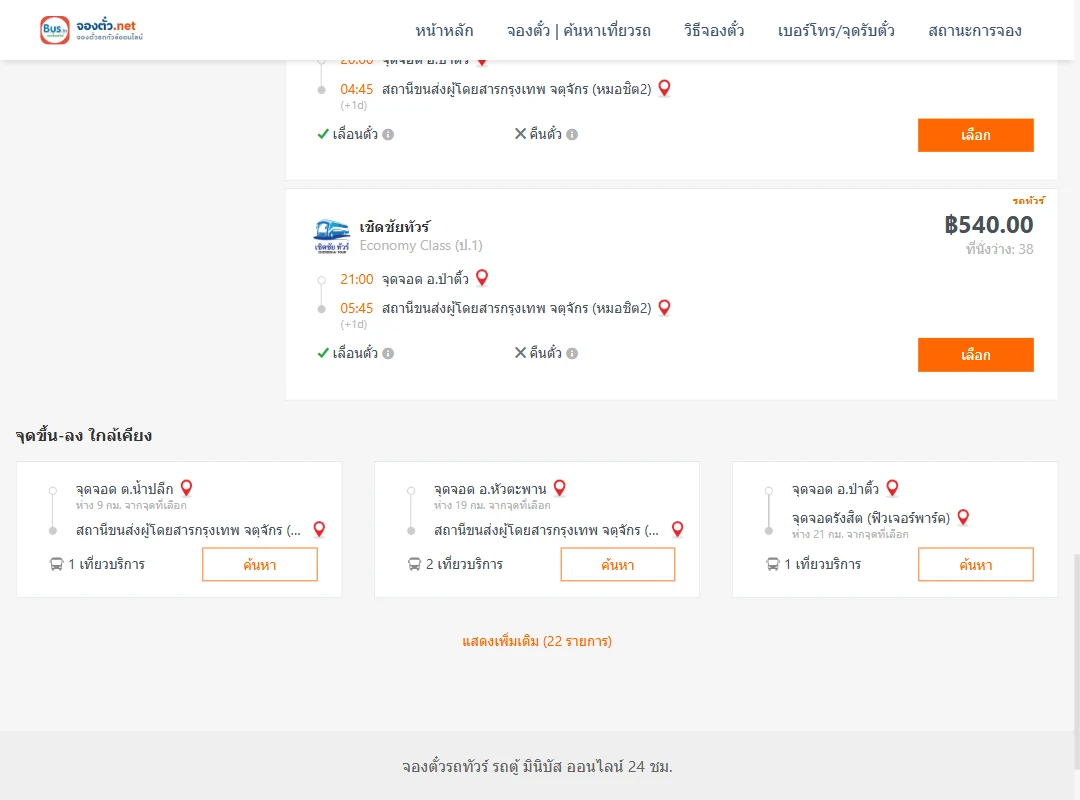Screen dimensions: 1080x800
Task: Click map pin beside จุดจอด อ.หัวตะพาน
Action: pos(560,488)
